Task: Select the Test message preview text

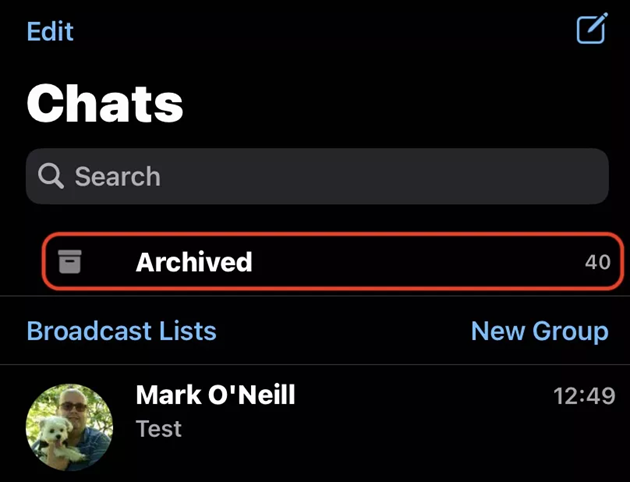Action: coord(159,429)
